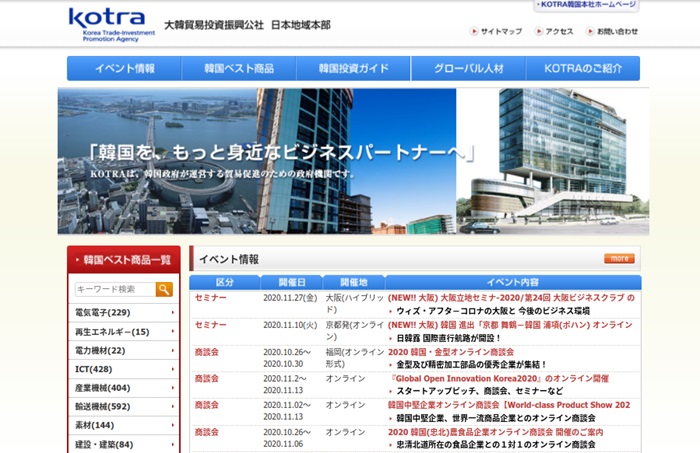The width and height of the screenshot is (700, 453).
Task: Click the 金型及び精密加工部品の優秀企業が集結 subtitle
Action: [471, 365]
